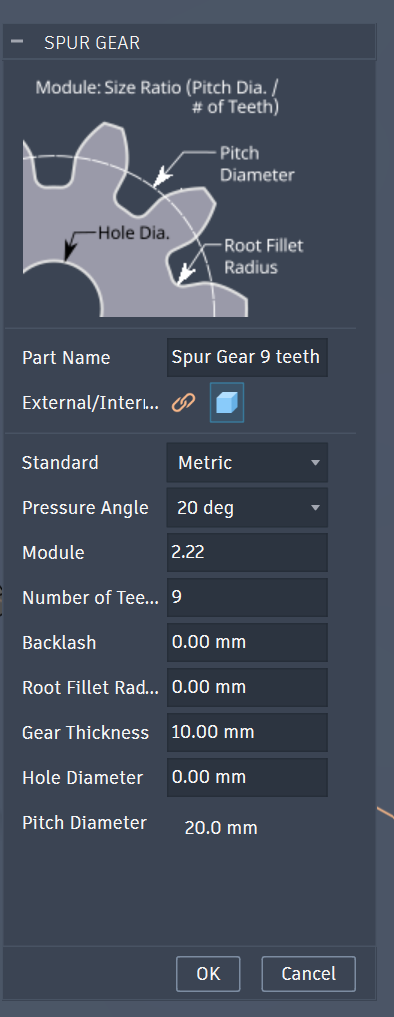
Task: Click the Gear Thickness field
Action: 247,732
